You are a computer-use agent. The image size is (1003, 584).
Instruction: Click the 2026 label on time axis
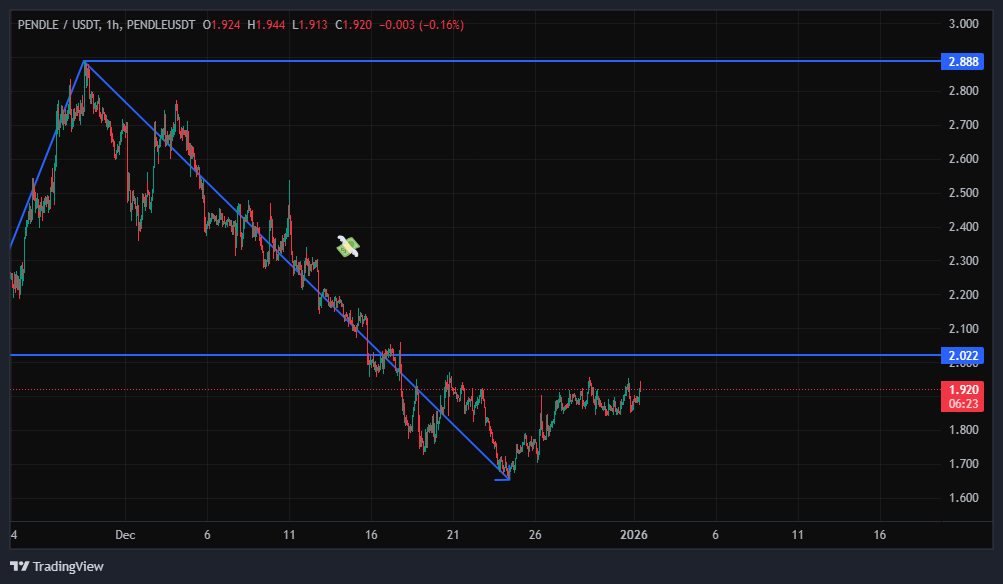click(634, 534)
